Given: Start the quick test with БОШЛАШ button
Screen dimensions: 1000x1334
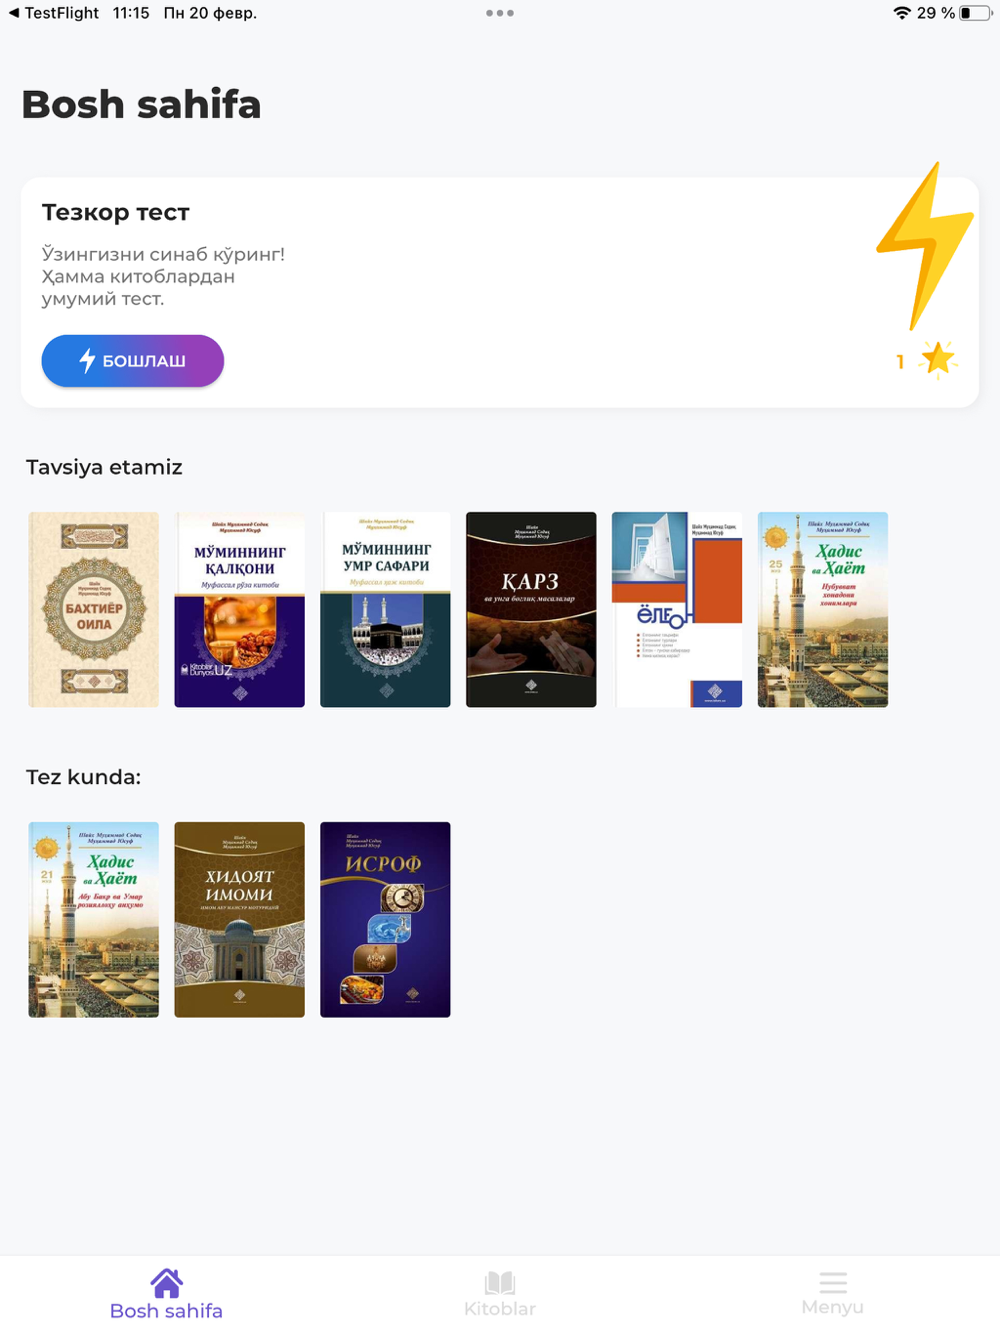Looking at the screenshot, I should coord(133,361).
